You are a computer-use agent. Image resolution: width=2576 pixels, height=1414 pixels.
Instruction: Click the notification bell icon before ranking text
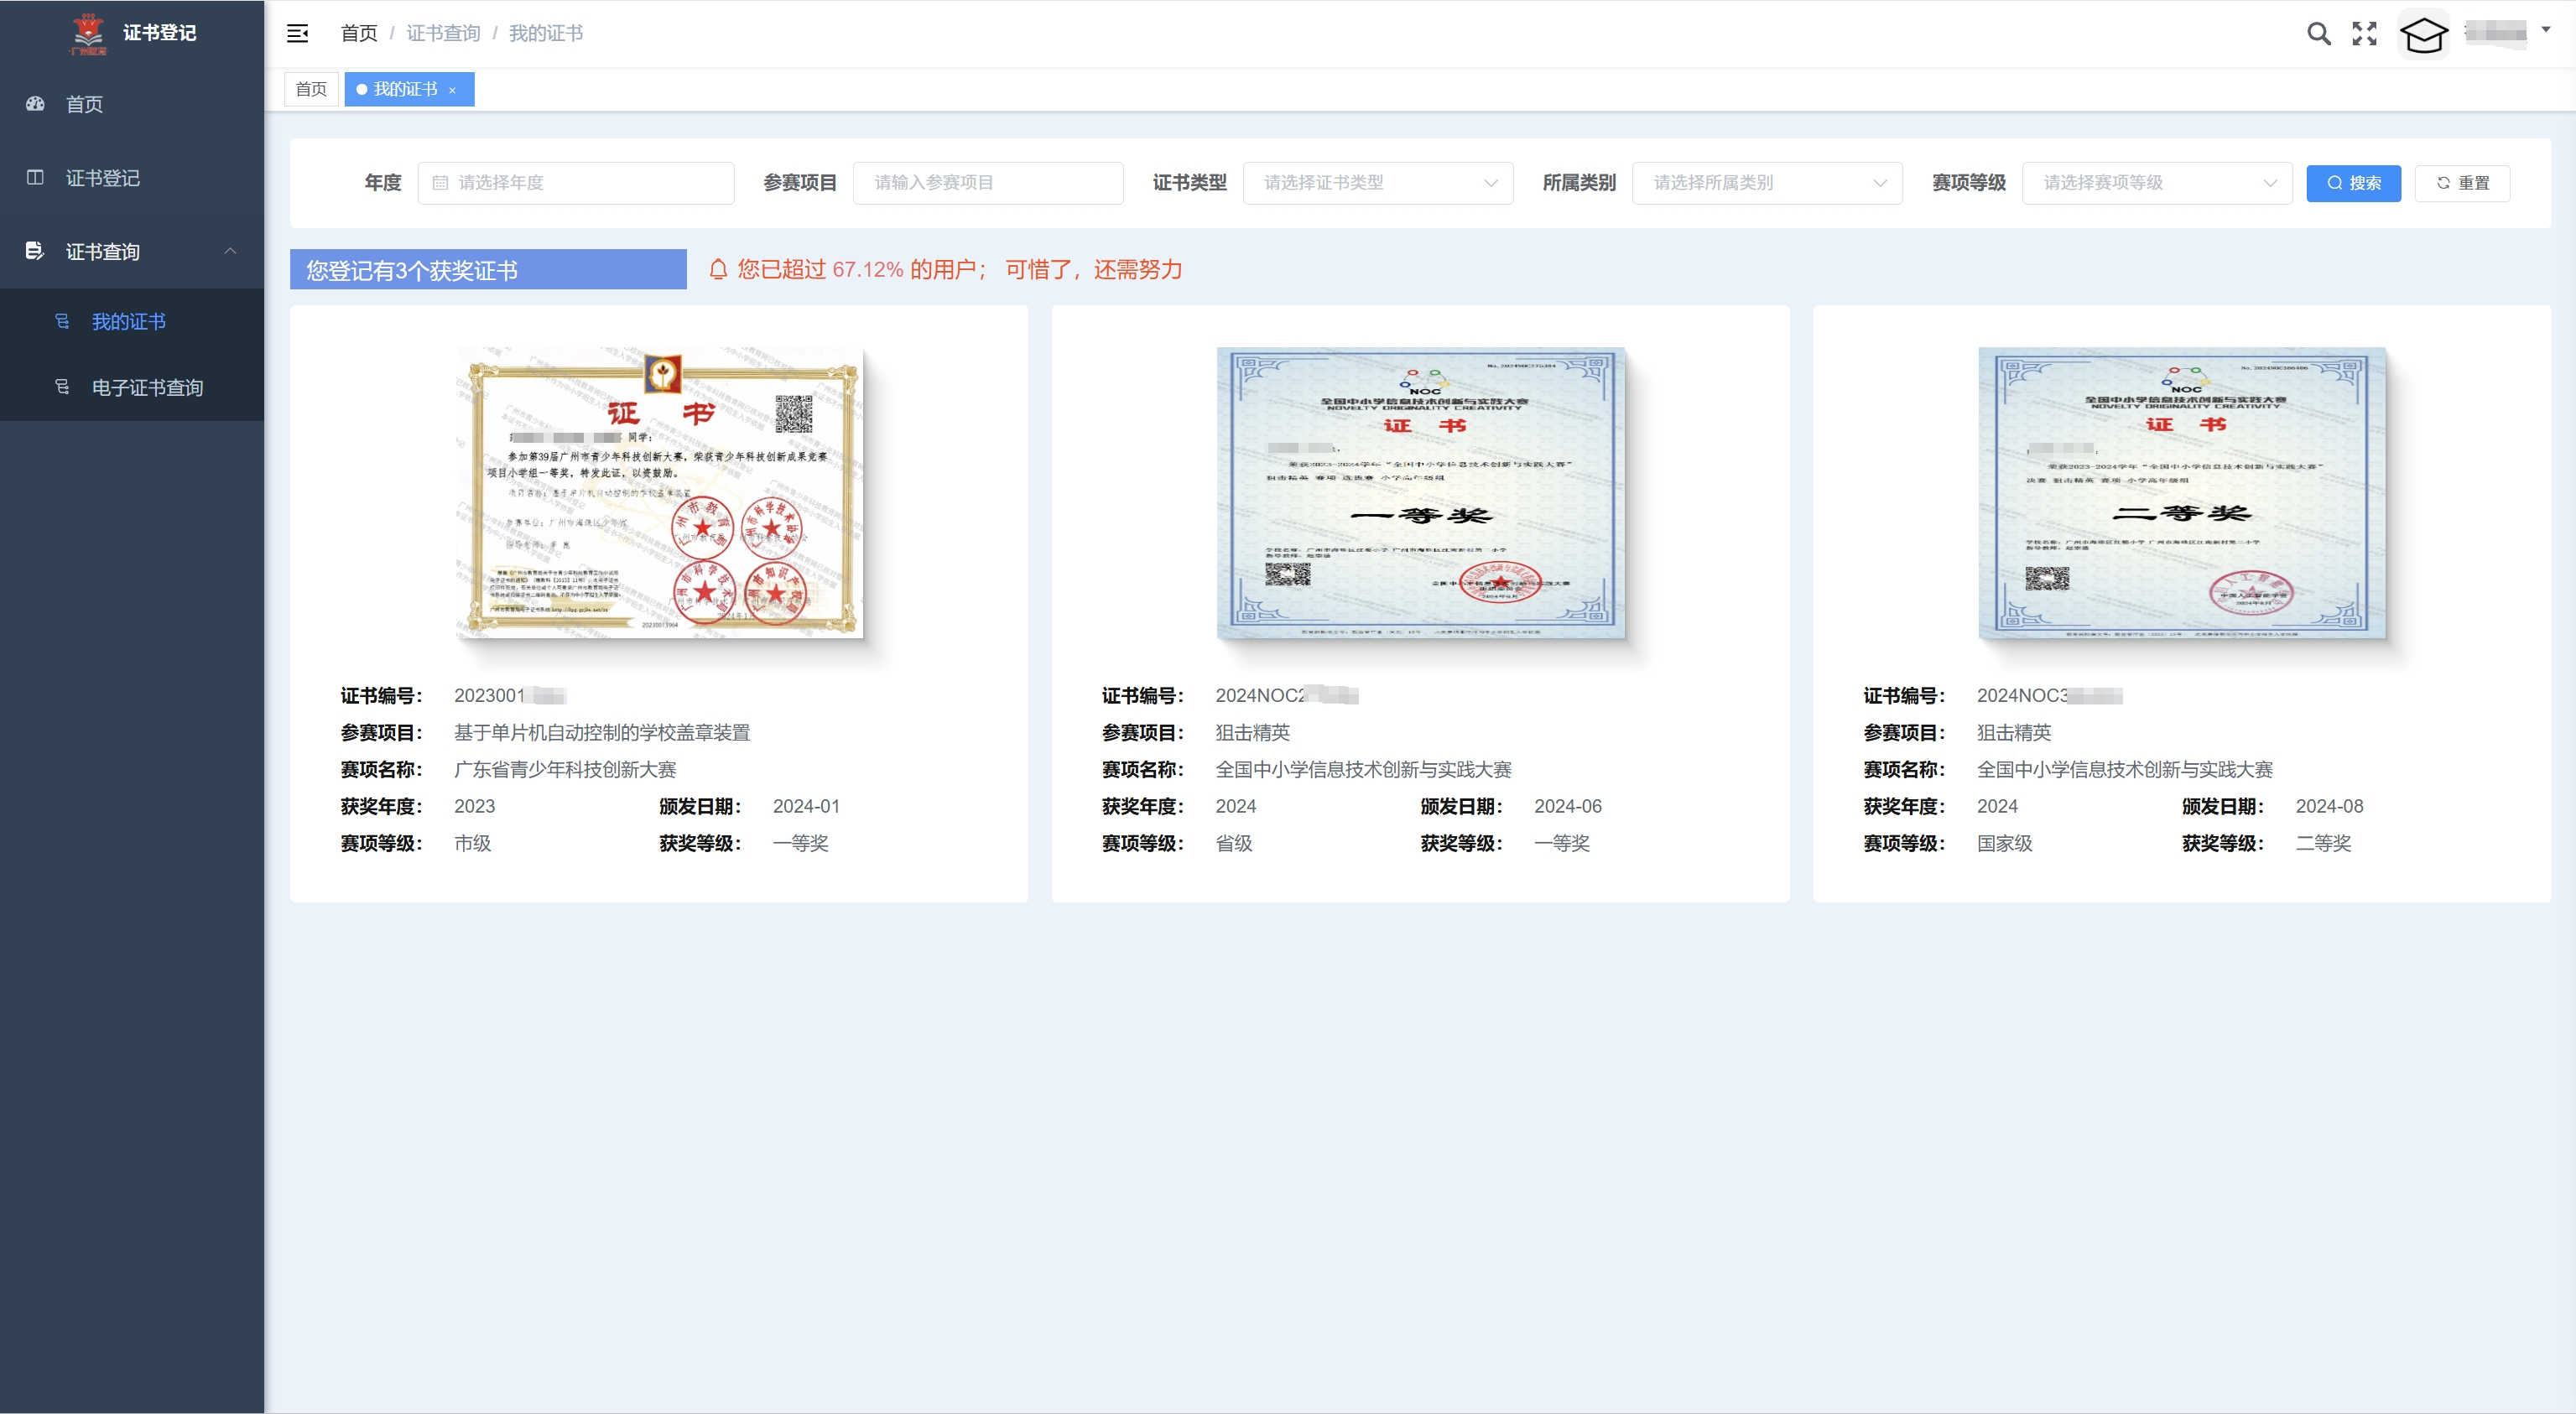point(718,269)
